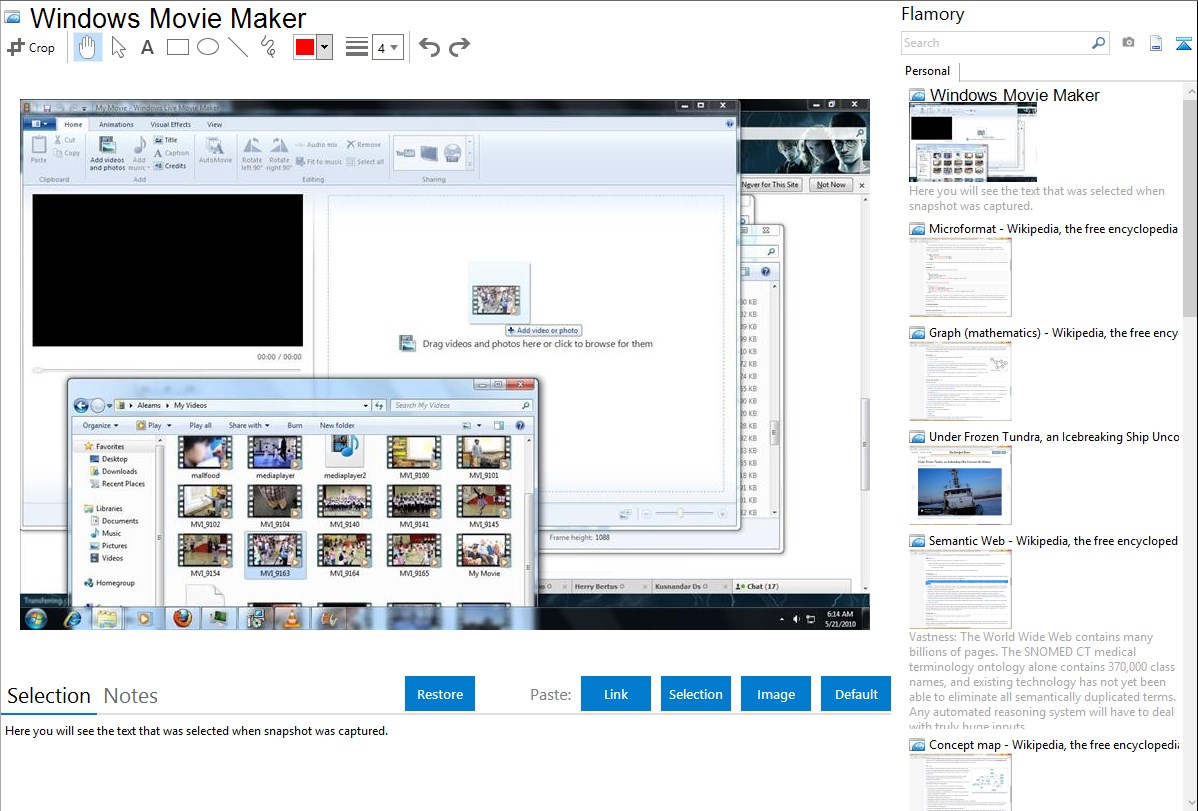Click the red color swatch
Viewport: 1198px width, 811px height.
coord(305,47)
